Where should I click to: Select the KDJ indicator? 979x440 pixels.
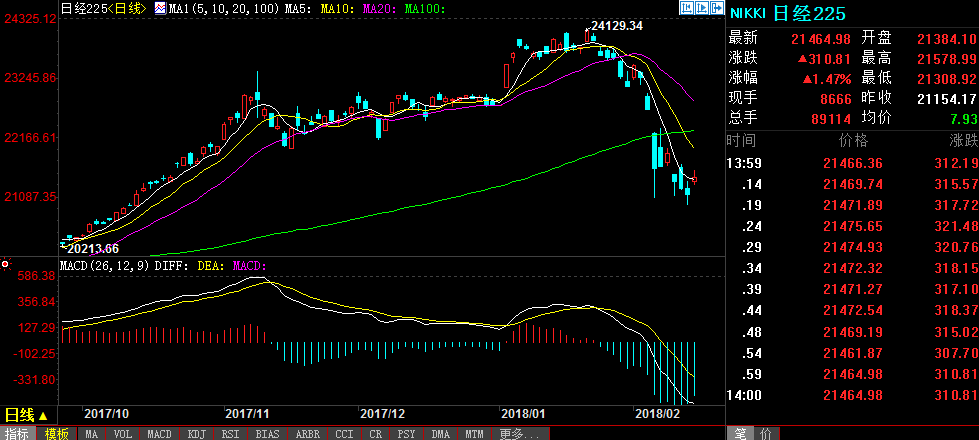point(197,434)
